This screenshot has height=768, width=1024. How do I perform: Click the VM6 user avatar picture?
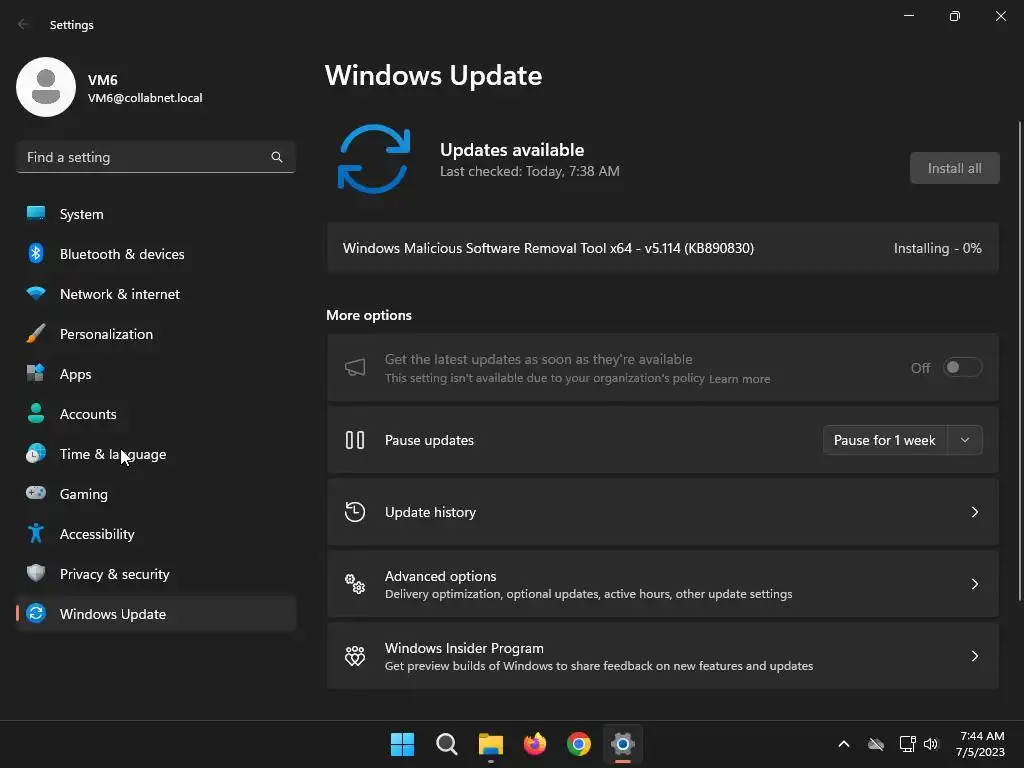point(46,87)
